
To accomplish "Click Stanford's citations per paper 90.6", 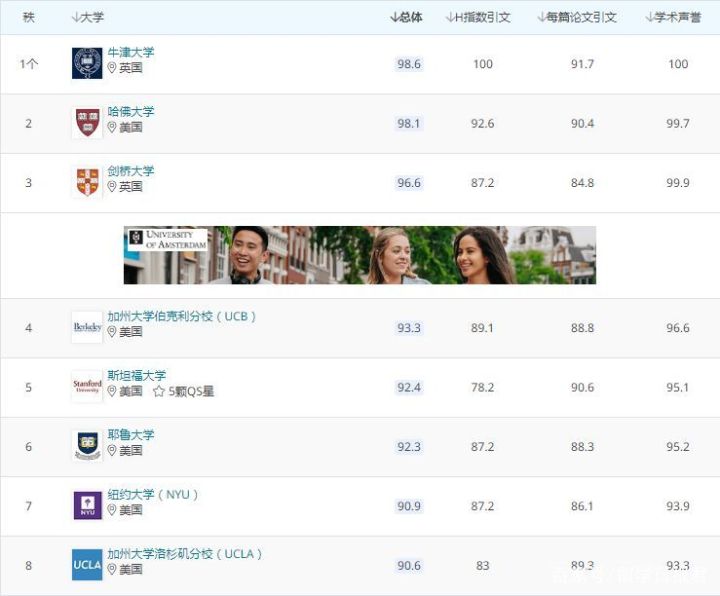I will pos(582,387).
